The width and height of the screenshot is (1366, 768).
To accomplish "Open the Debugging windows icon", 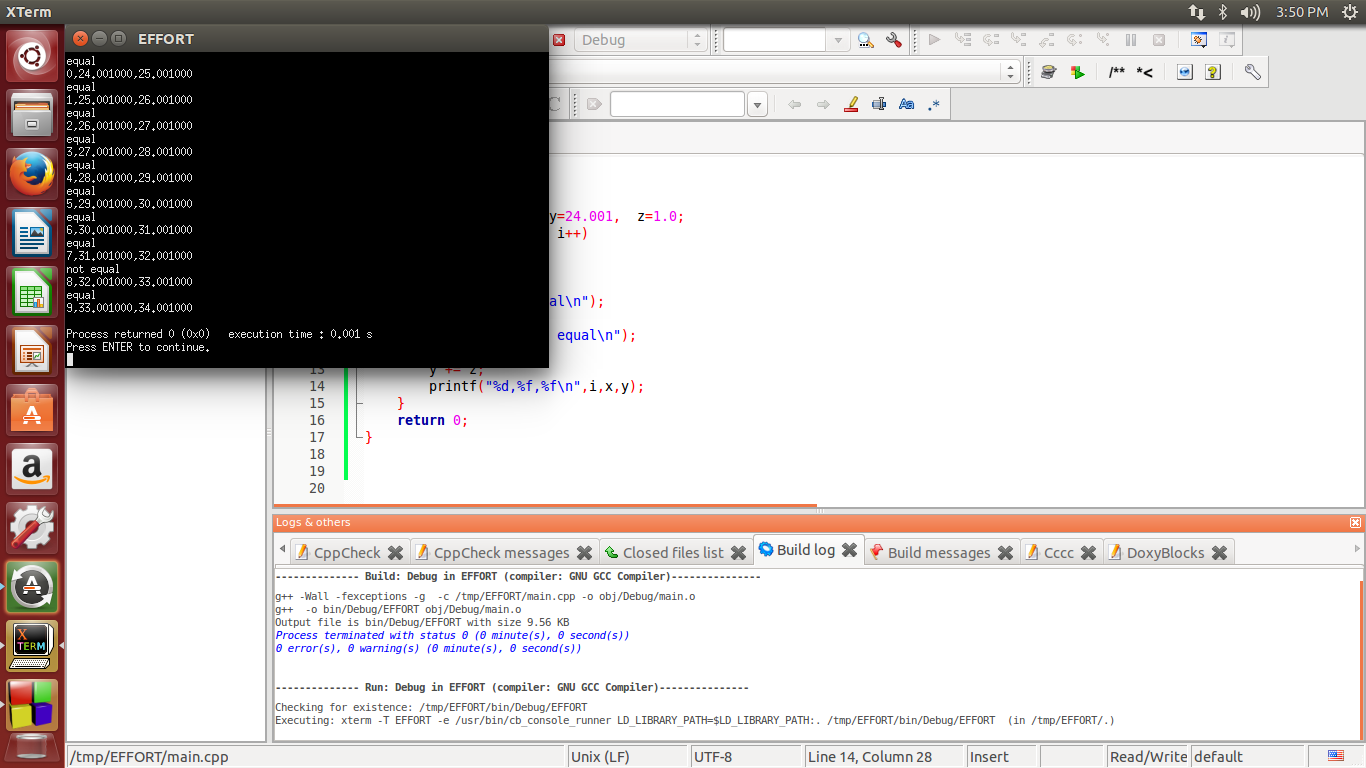I will 1199,40.
